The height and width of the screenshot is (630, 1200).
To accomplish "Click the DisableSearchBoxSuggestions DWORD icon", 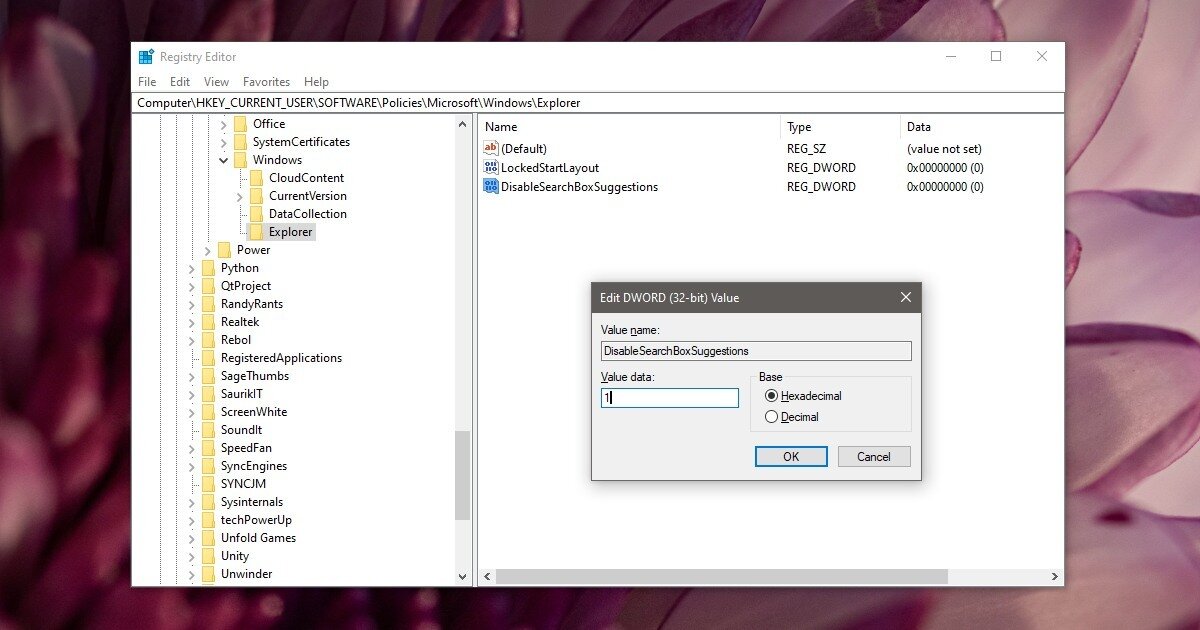I will pos(491,187).
